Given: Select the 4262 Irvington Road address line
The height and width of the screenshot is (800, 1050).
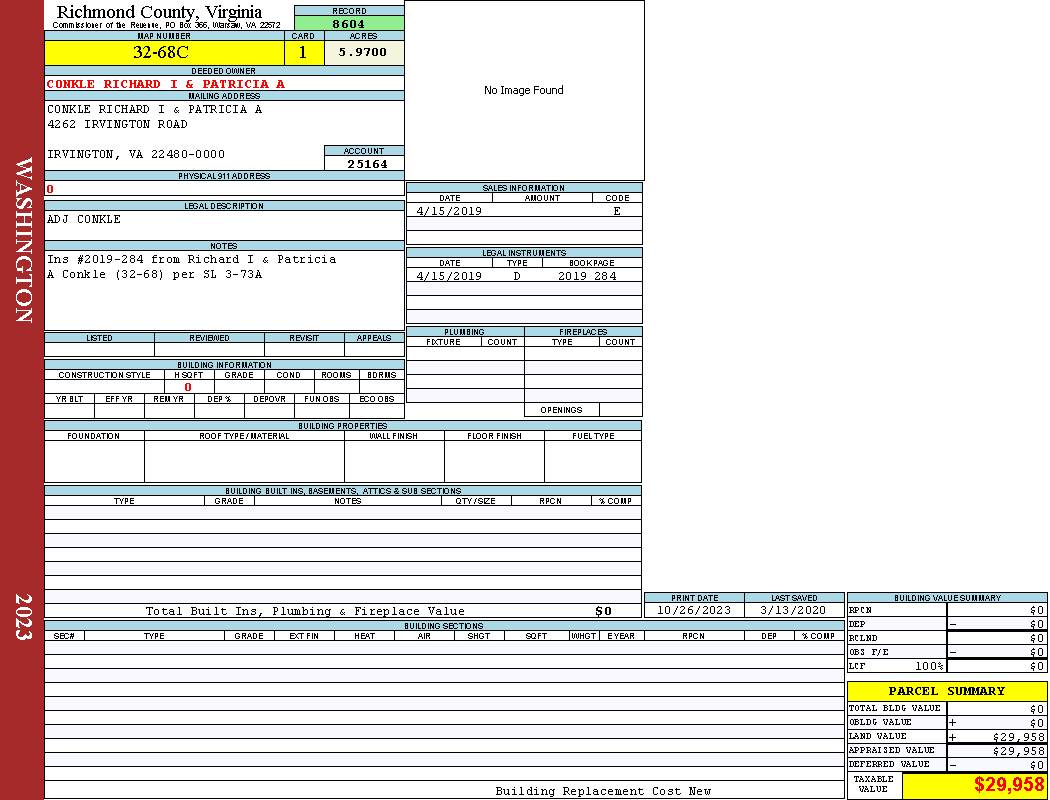Looking at the screenshot, I should pyautogui.click(x=117, y=124).
